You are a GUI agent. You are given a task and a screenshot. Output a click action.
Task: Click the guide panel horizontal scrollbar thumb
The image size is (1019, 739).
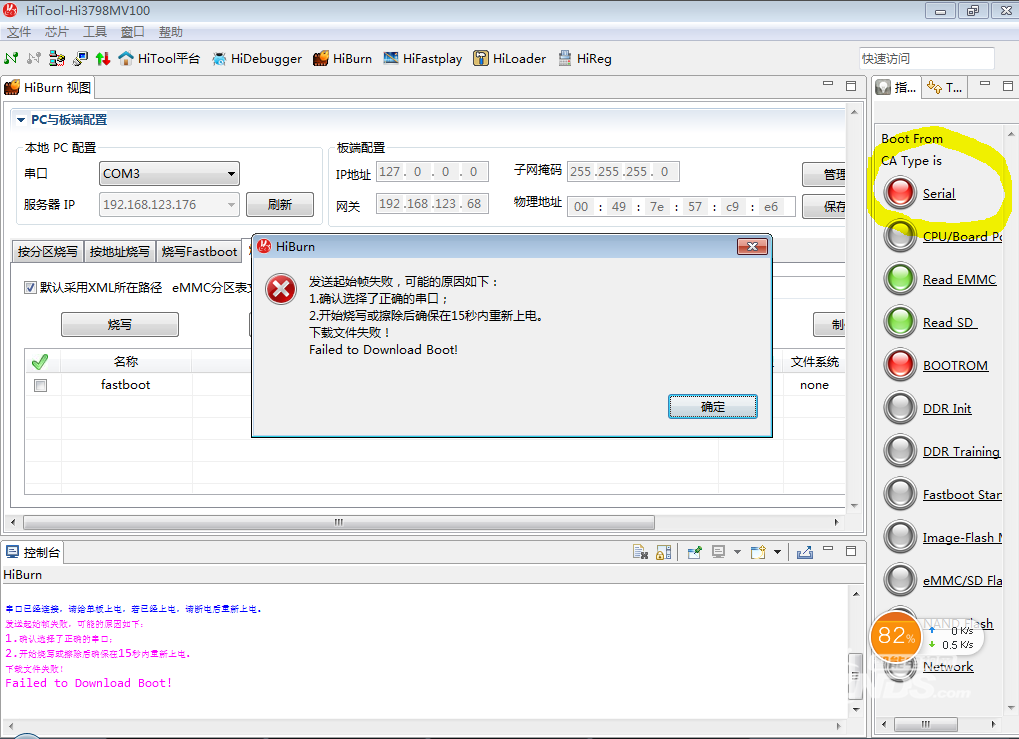point(925,724)
